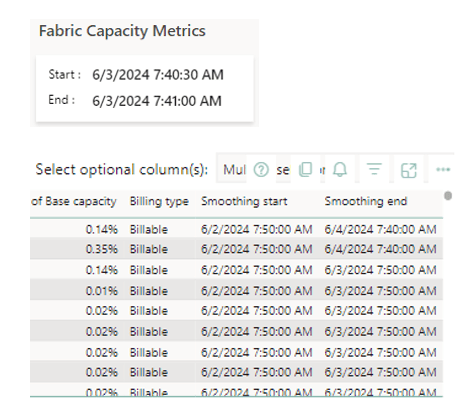Click the table's vertical scrollbar thumb

[x=448, y=196]
